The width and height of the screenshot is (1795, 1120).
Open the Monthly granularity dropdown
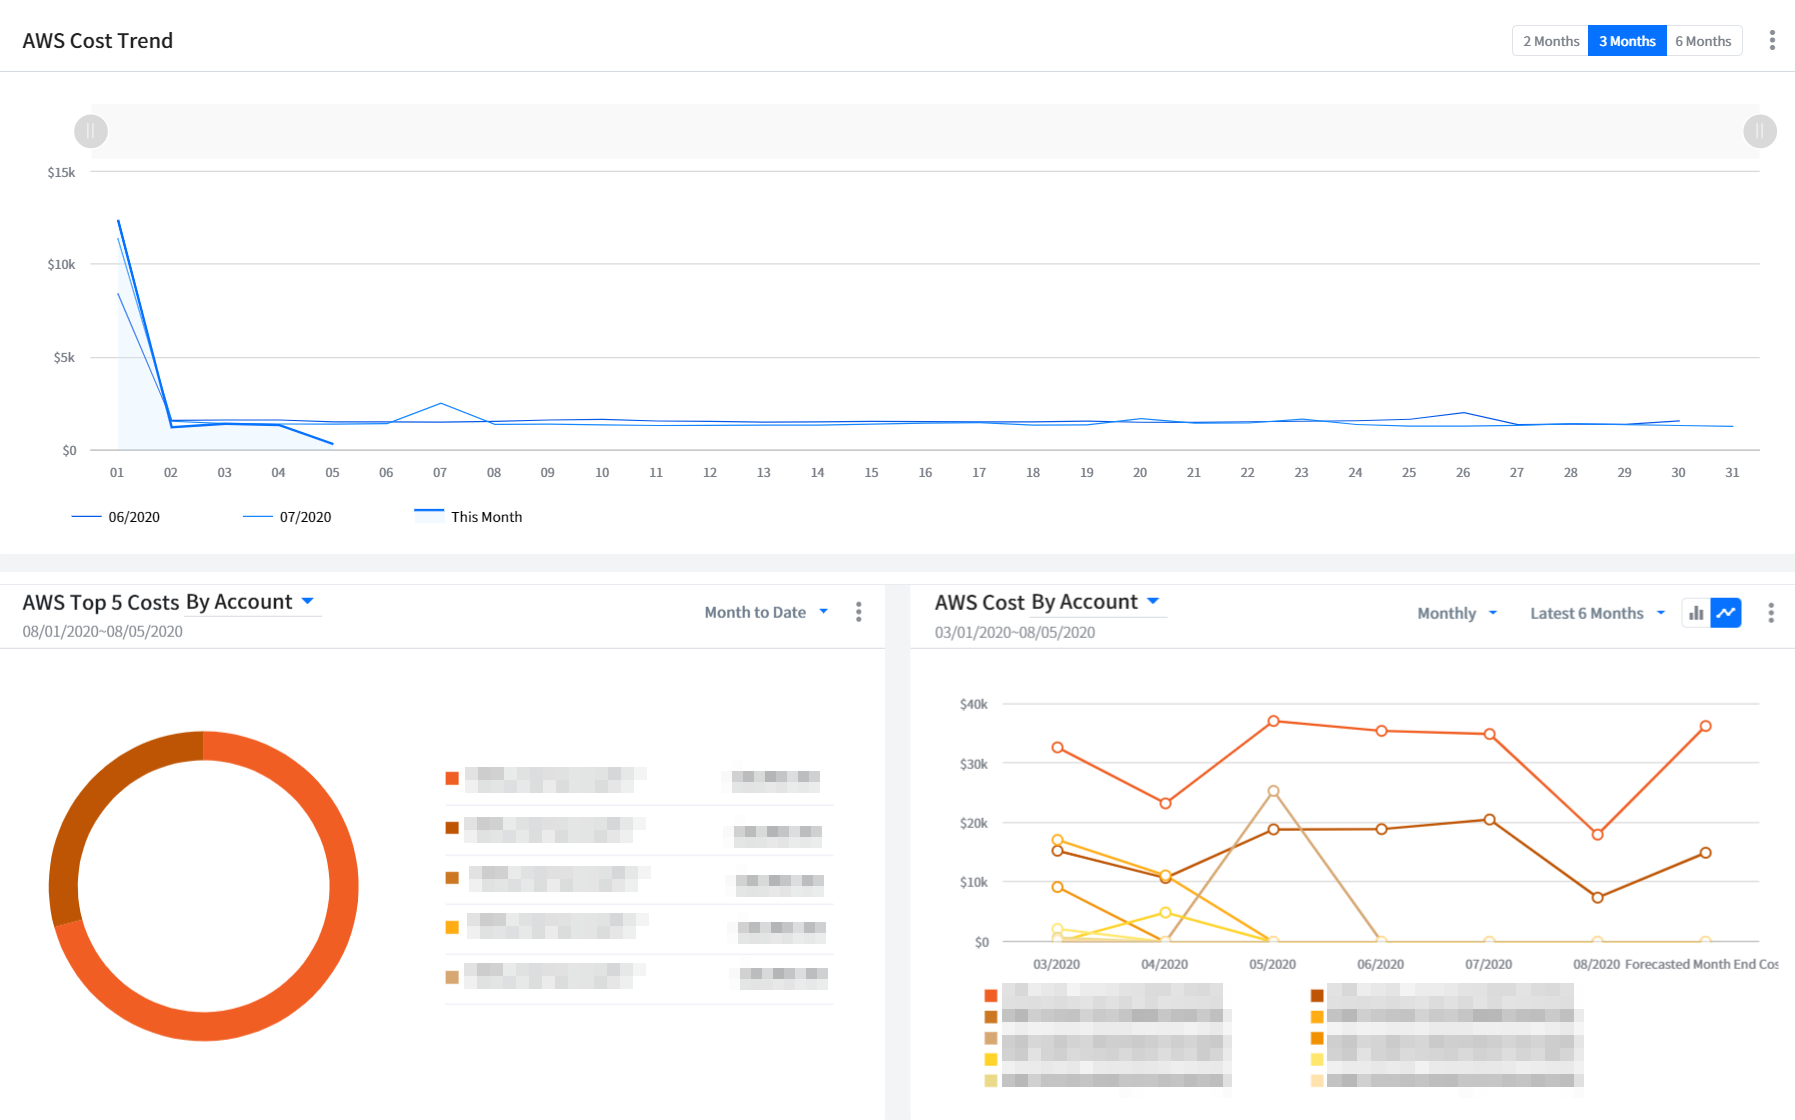point(1456,613)
